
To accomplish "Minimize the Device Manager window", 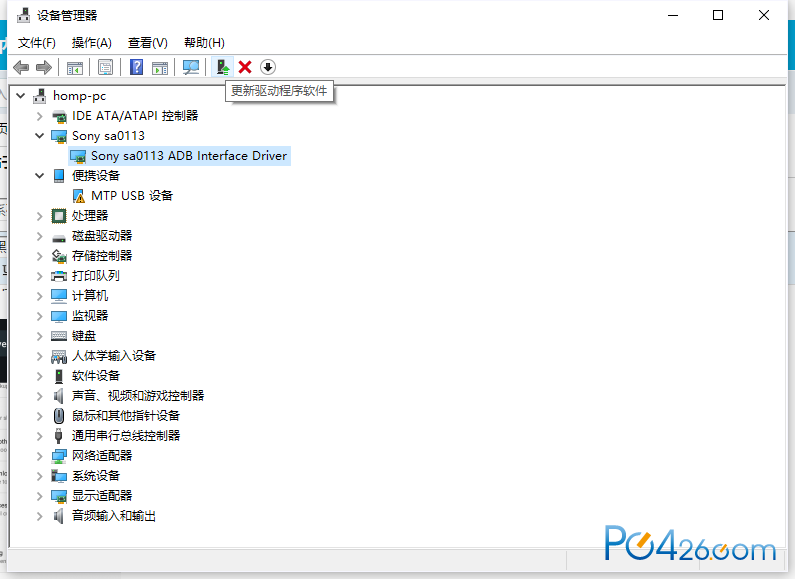I will (x=673, y=15).
